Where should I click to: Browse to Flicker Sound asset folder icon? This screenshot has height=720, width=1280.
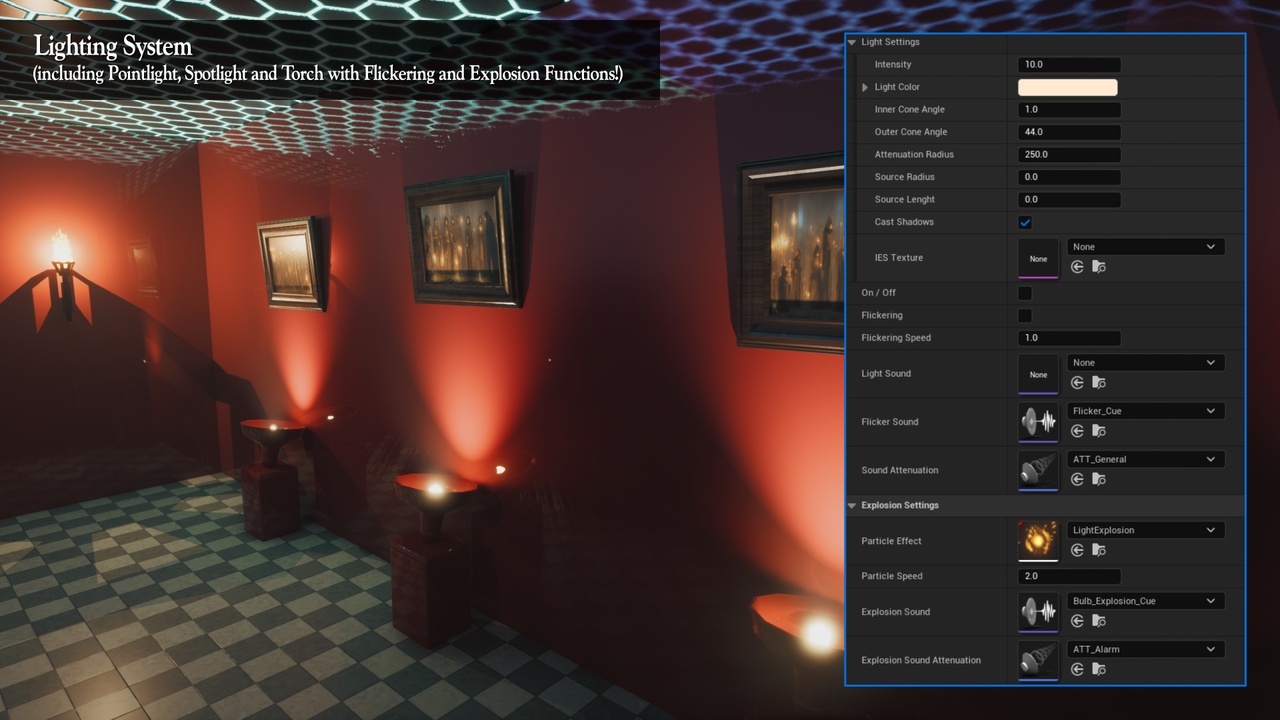(x=1098, y=431)
